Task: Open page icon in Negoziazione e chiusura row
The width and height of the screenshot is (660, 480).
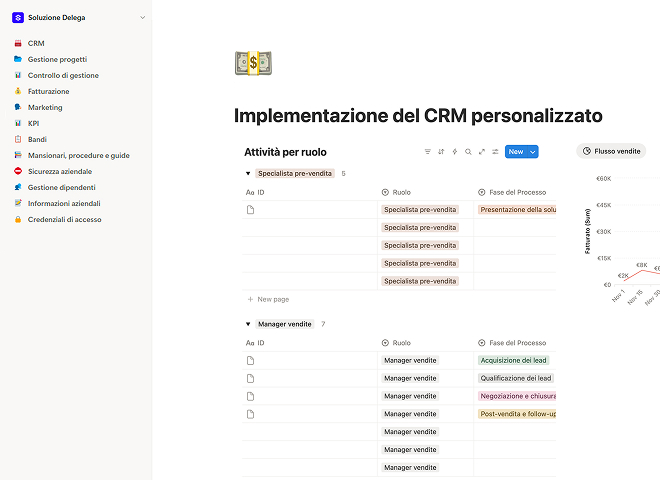Action: 250,396
